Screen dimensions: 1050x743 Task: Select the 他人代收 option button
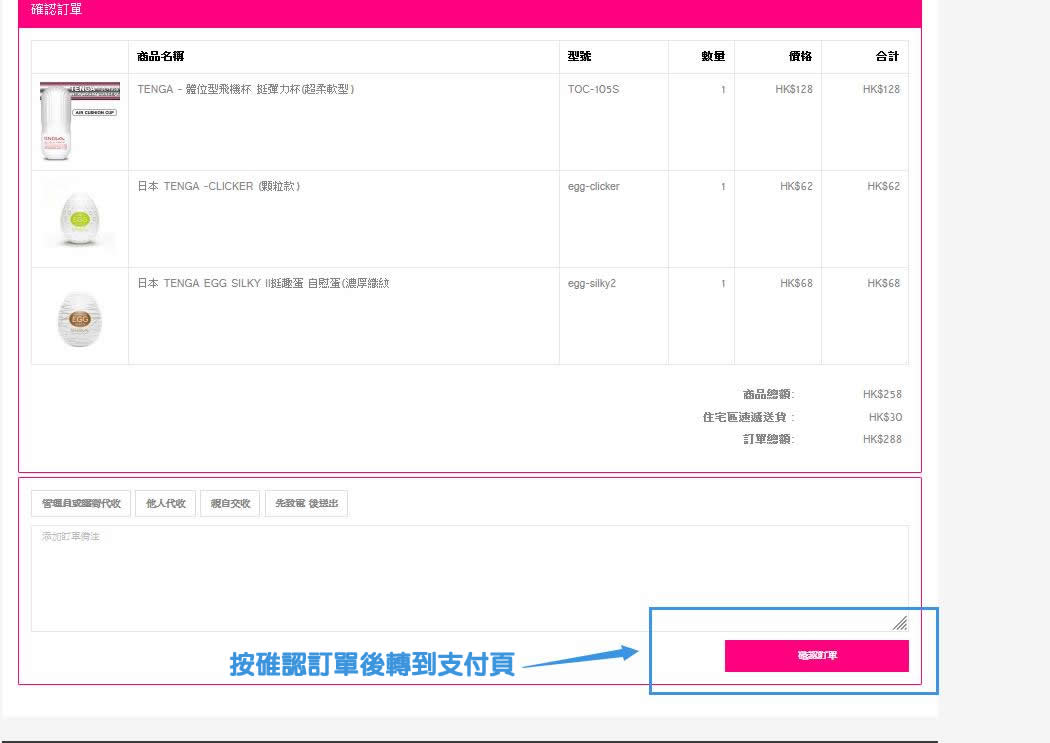(165, 503)
